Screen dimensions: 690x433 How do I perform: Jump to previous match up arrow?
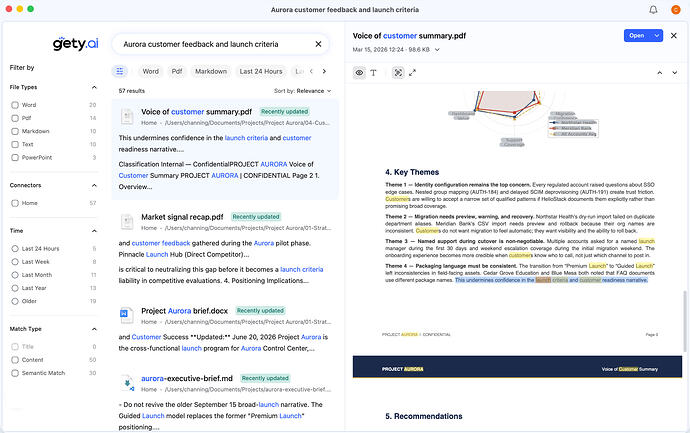point(660,73)
